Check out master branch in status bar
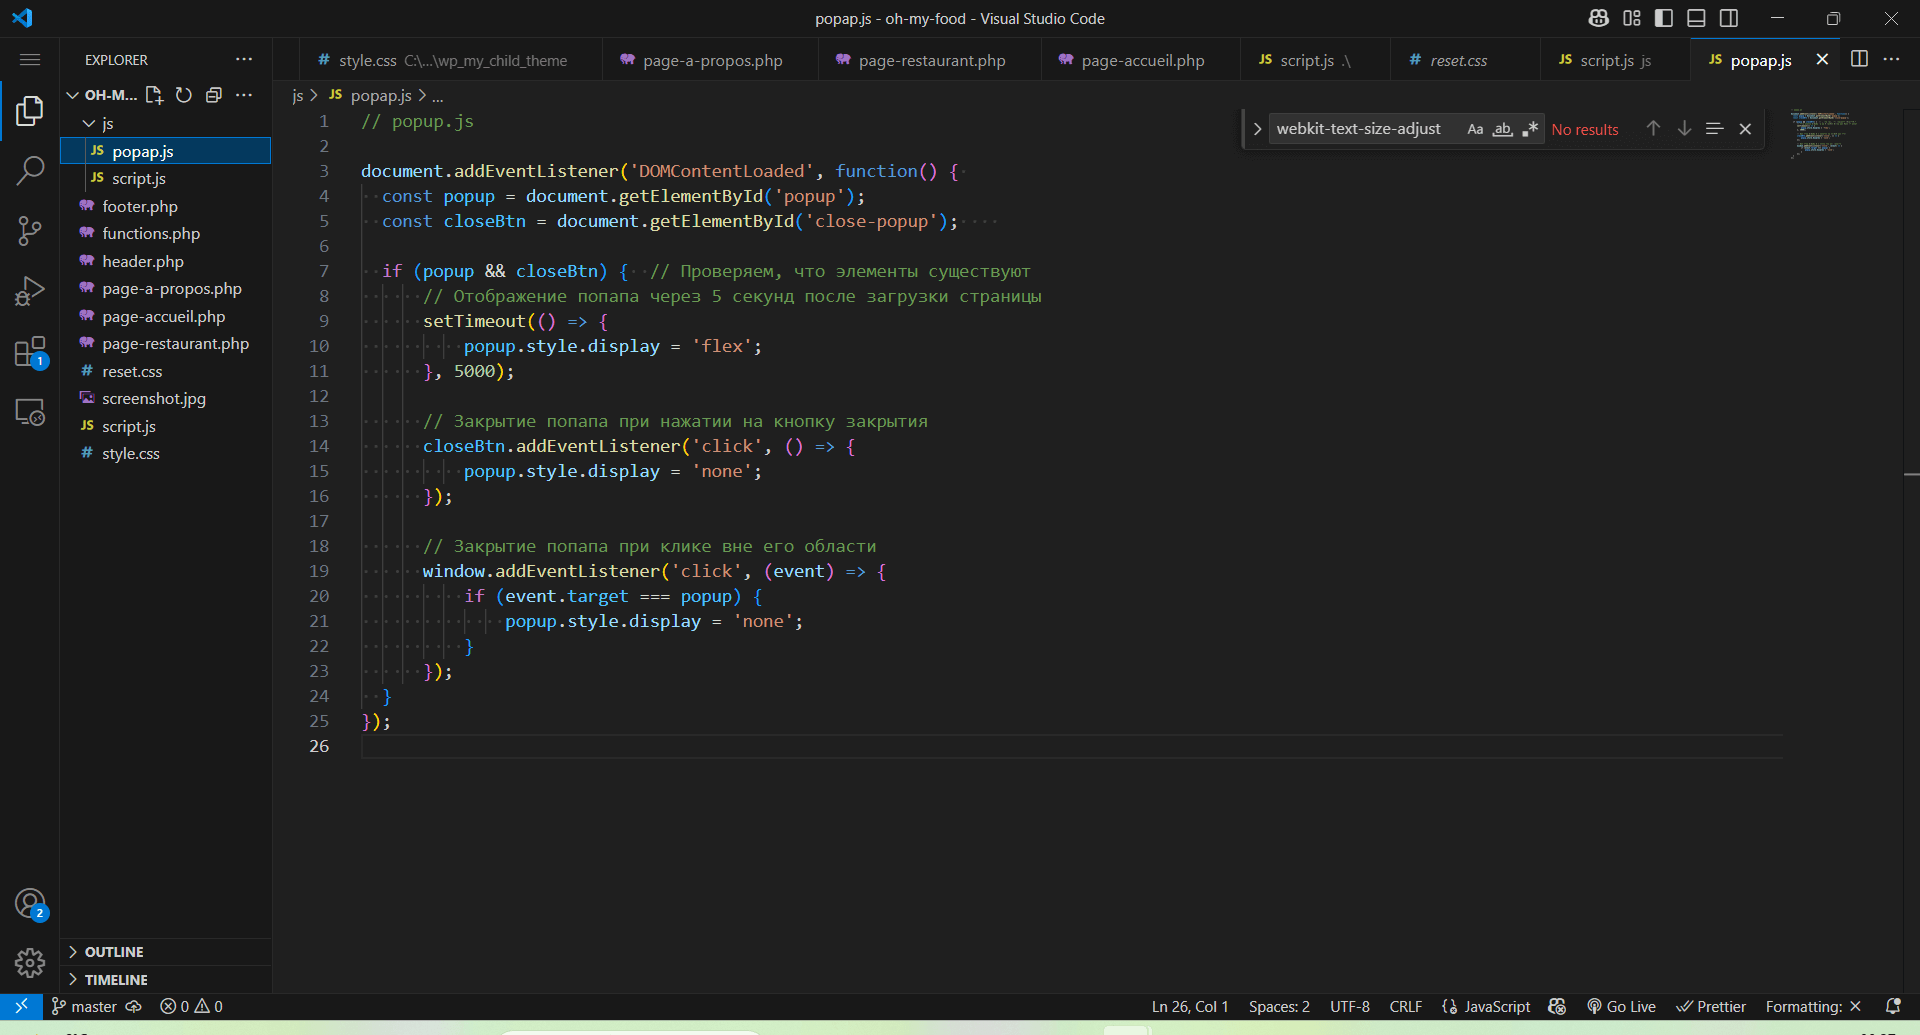Viewport: 1920px width, 1035px height. click(85, 1006)
